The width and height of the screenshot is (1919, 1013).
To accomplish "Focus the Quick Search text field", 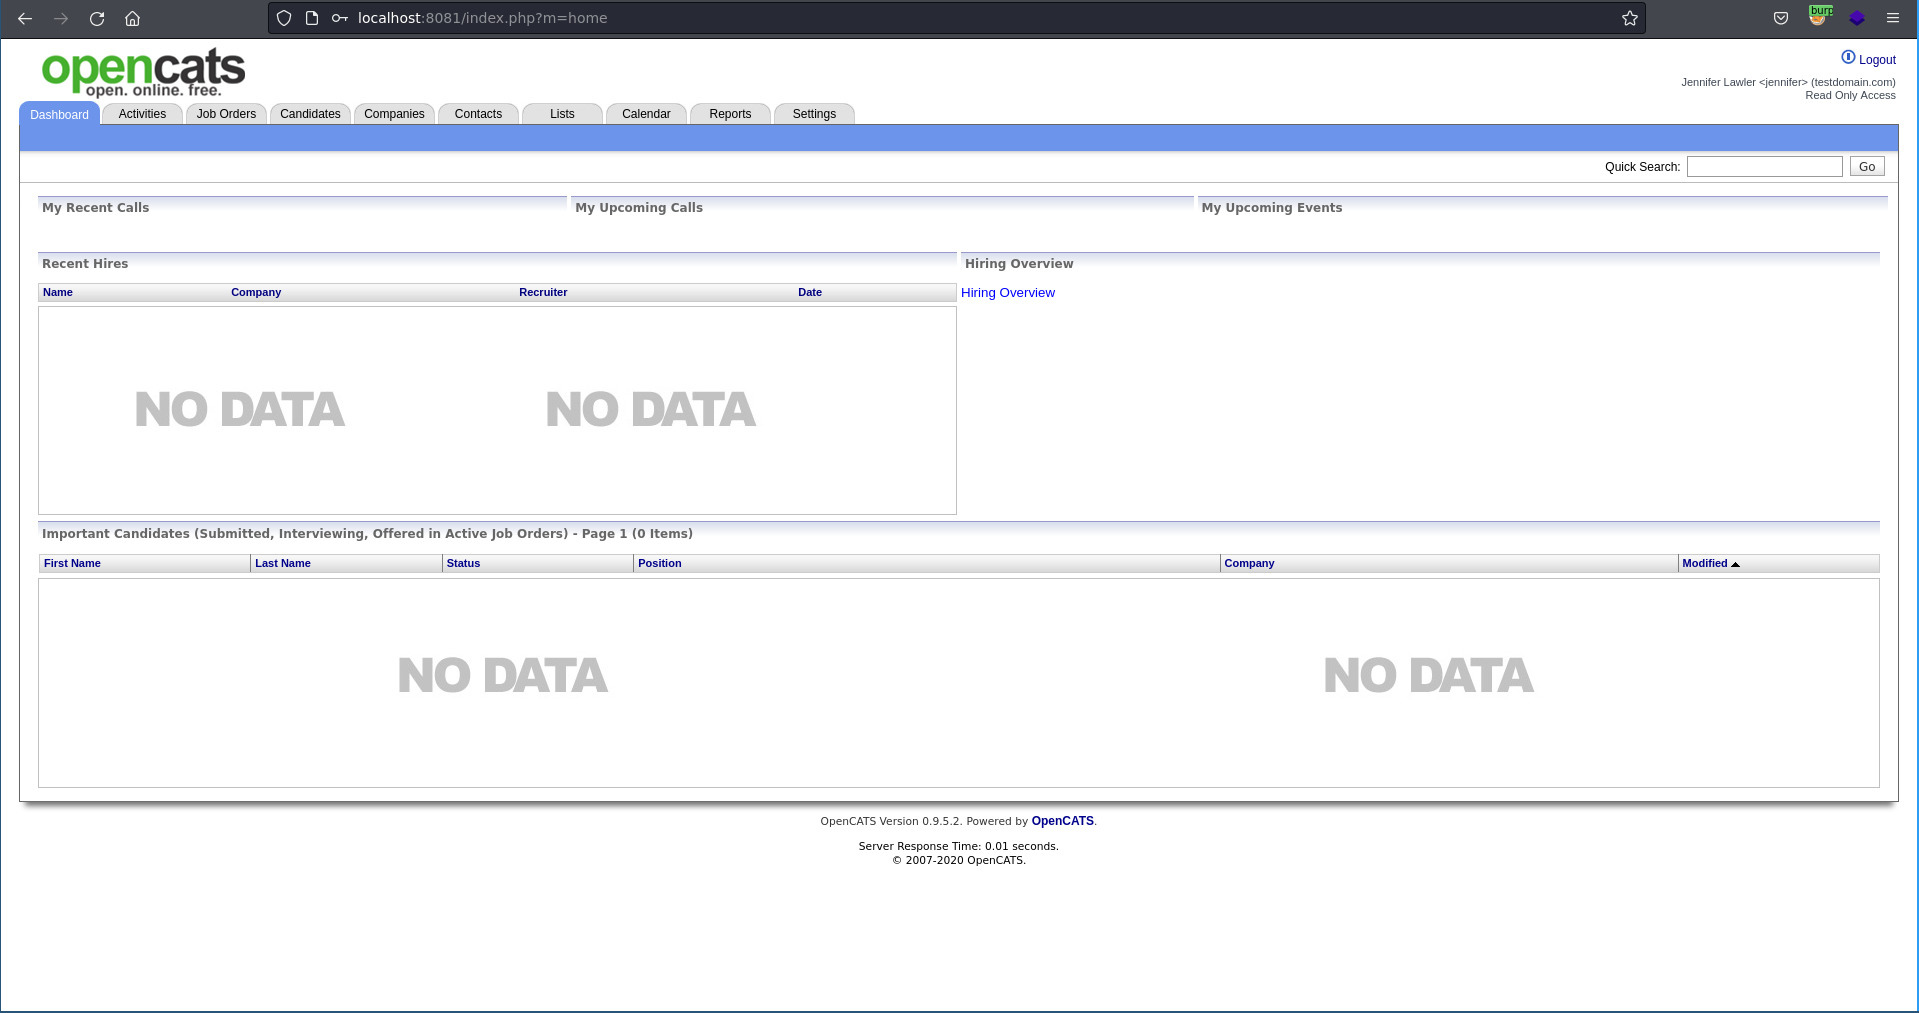I will pyautogui.click(x=1764, y=167).
